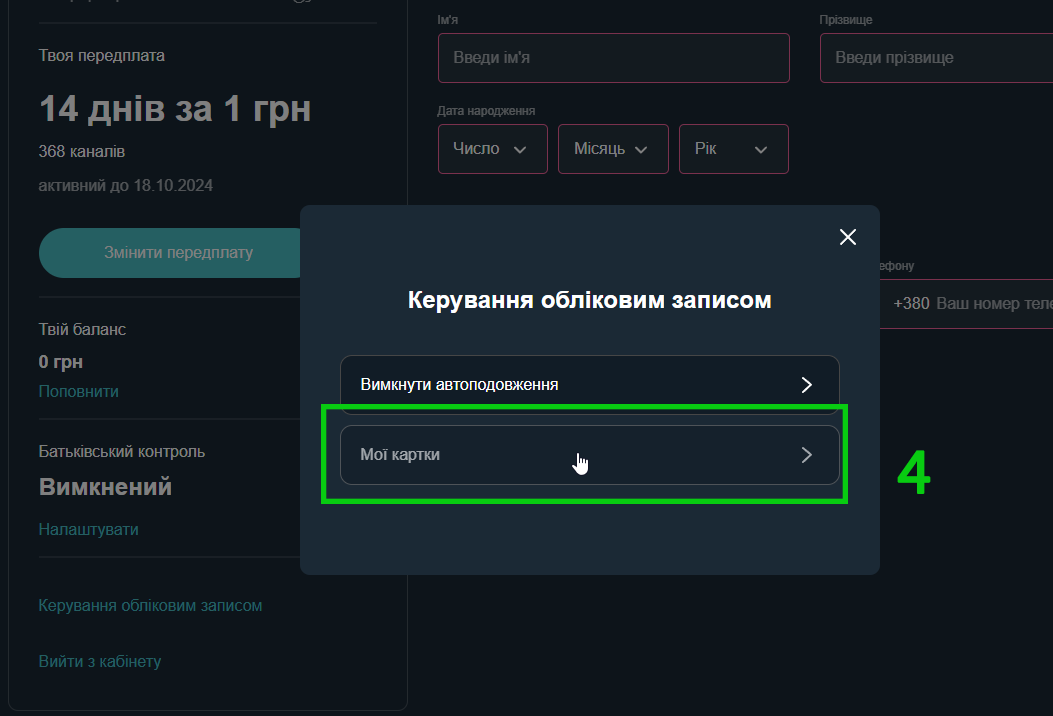This screenshot has height=716, width=1053.
Task: Click the +380 phone prefix
Action: (911, 303)
